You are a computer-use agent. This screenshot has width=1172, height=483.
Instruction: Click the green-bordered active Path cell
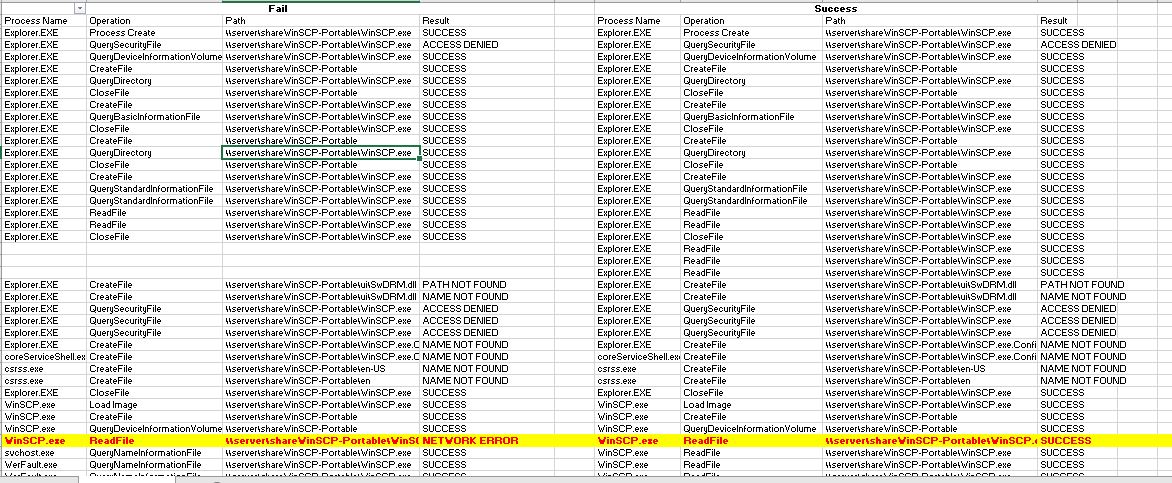pyautogui.click(x=320, y=153)
